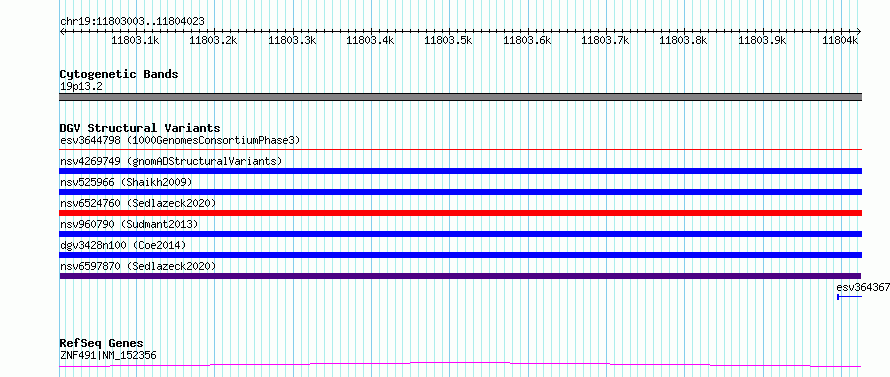
Task: Click the 11803.5k ruler tick label
Action: pos(448,40)
